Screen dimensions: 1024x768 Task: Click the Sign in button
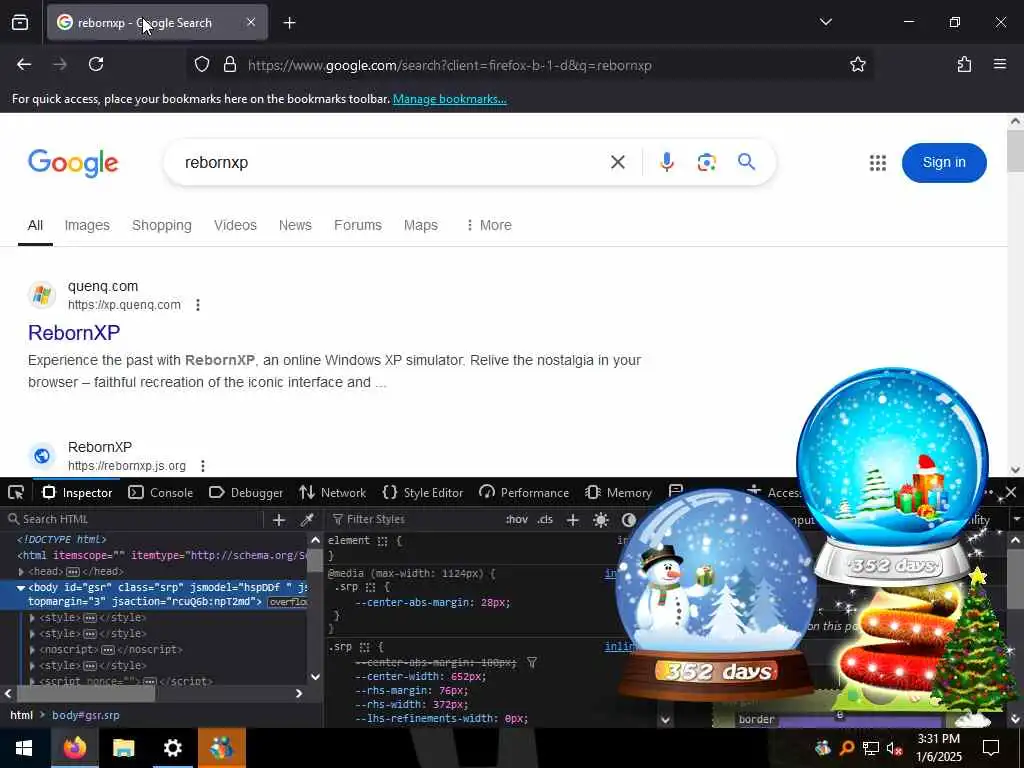944,163
